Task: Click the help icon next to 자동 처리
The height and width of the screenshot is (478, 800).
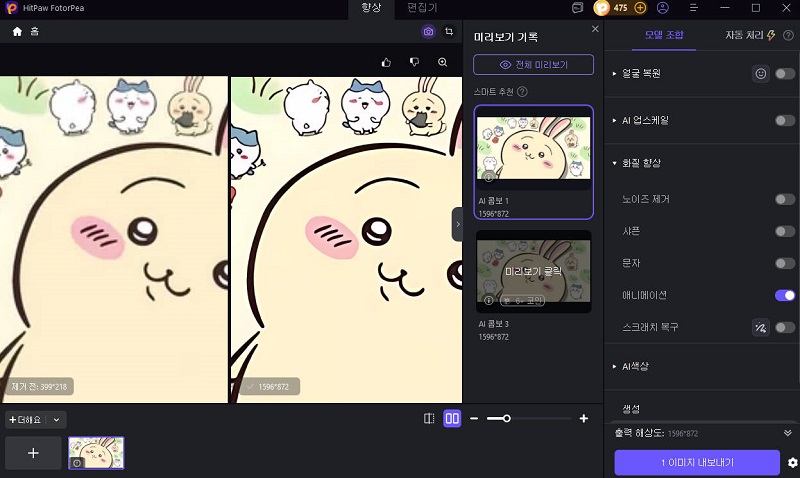Action: pyautogui.click(x=788, y=35)
